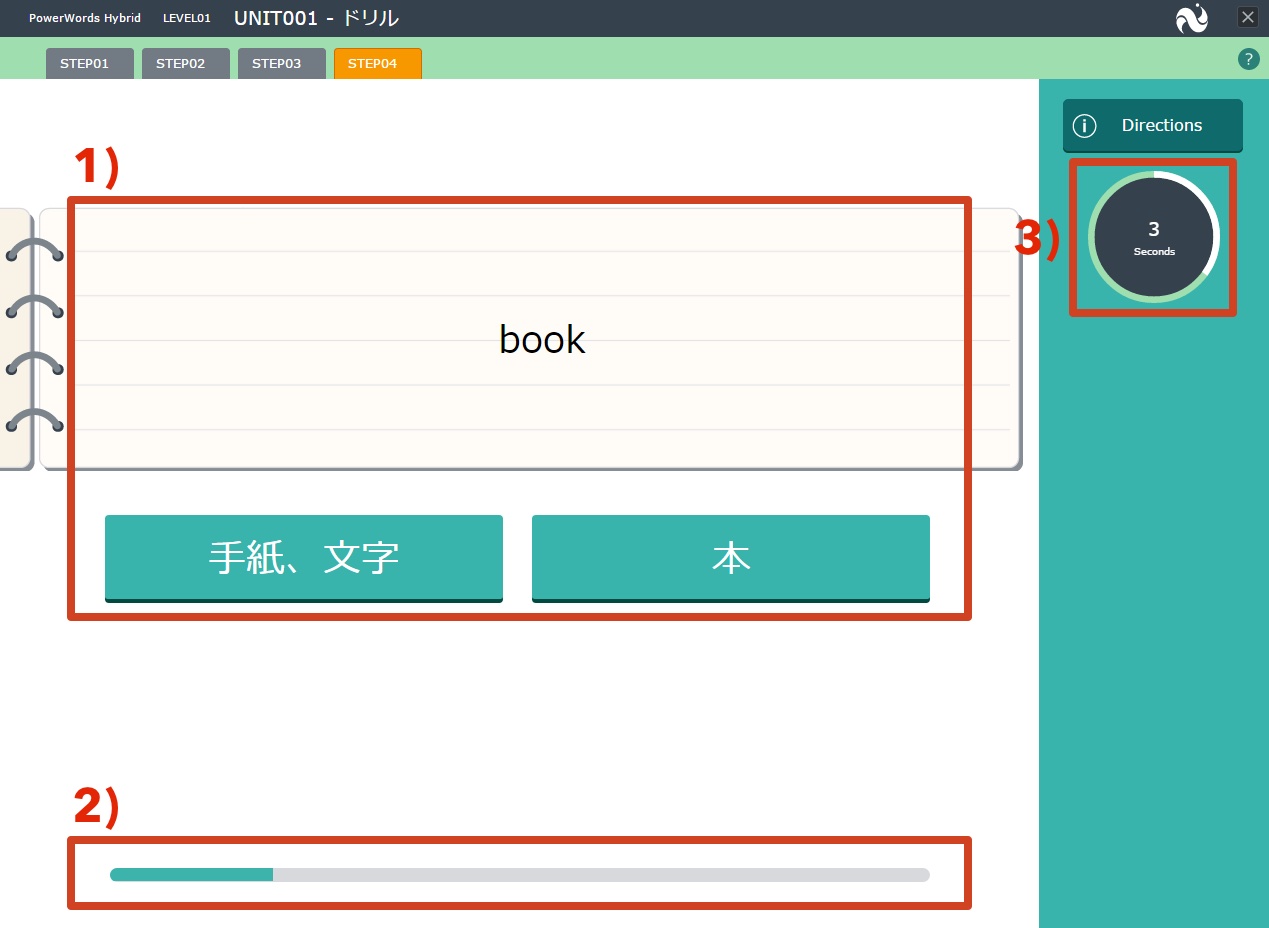
Task: Switch to the STEP02 tab
Action: click(x=185, y=64)
